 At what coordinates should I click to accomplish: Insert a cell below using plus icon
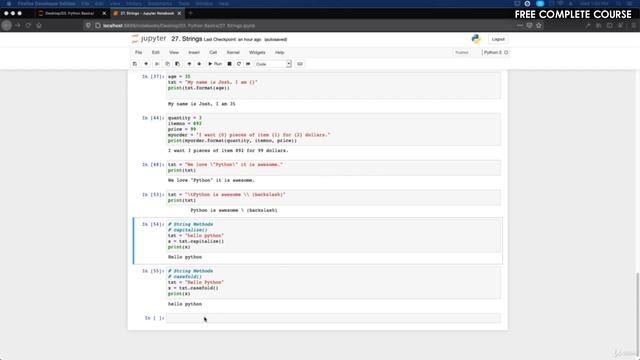pyautogui.click(x=146, y=64)
